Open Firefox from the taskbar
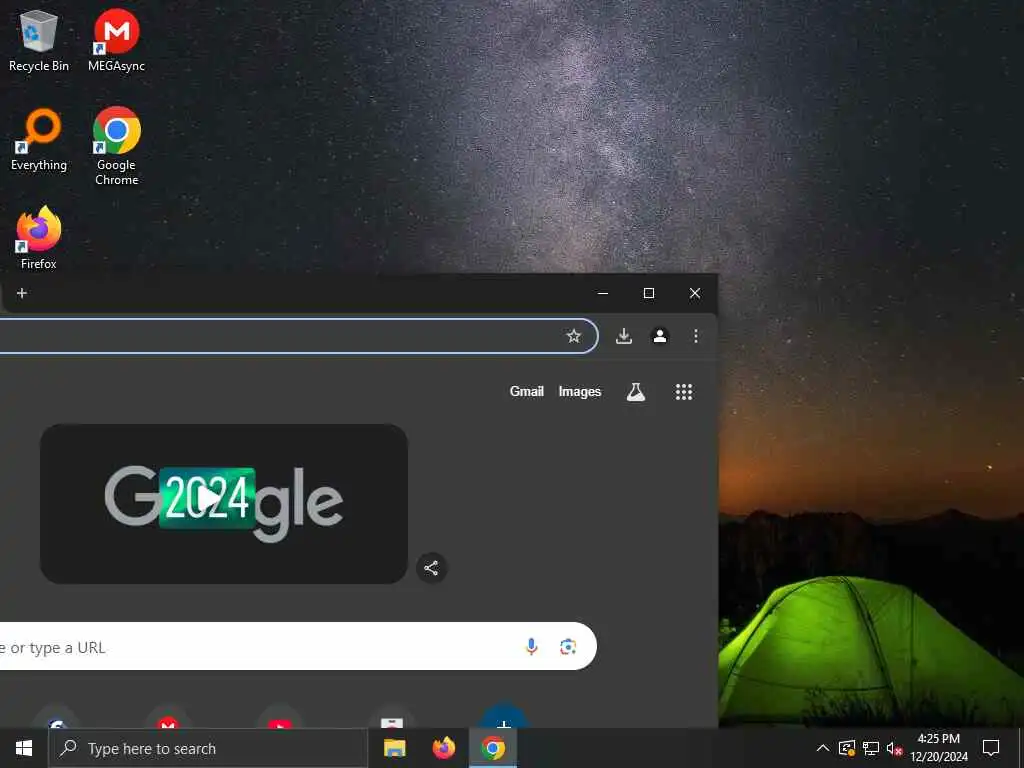The image size is (1024, 768). click(444, 748)
